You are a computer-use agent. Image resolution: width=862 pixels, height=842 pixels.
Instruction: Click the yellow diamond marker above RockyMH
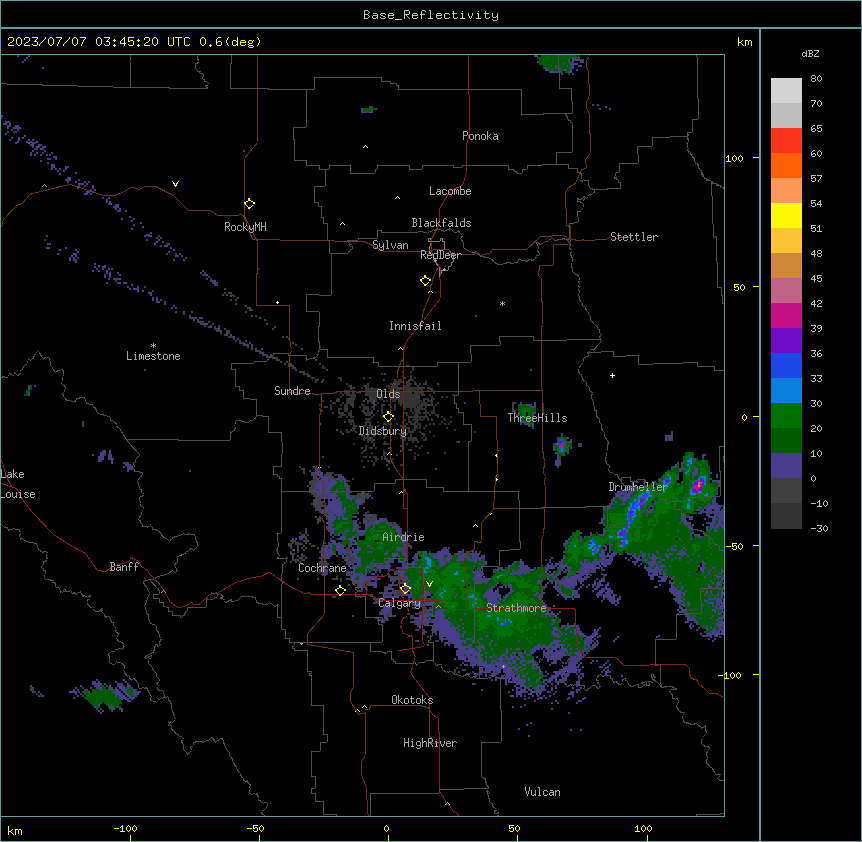(x=250, y=204)
